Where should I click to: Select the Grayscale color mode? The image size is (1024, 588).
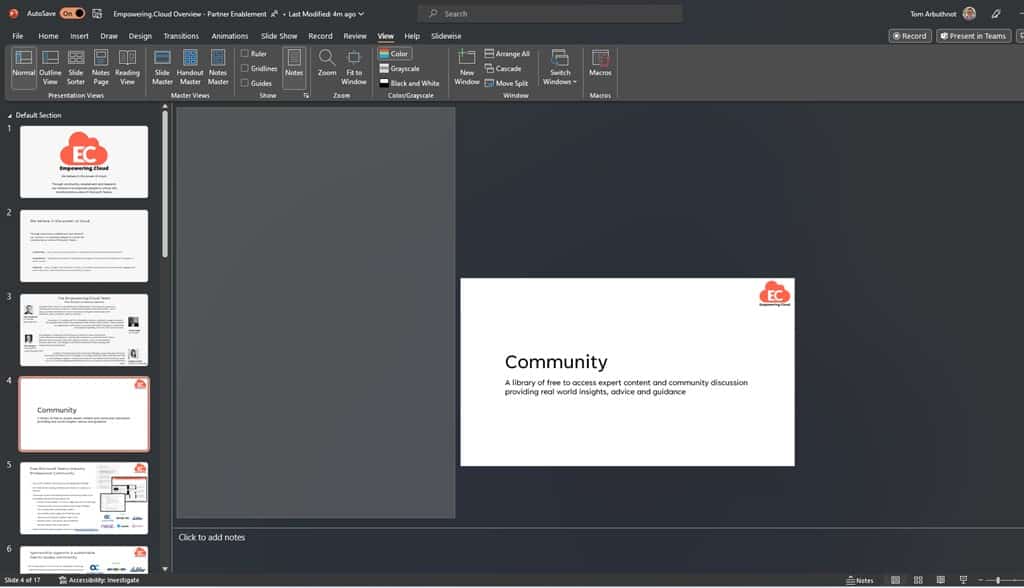click(404, 69)
